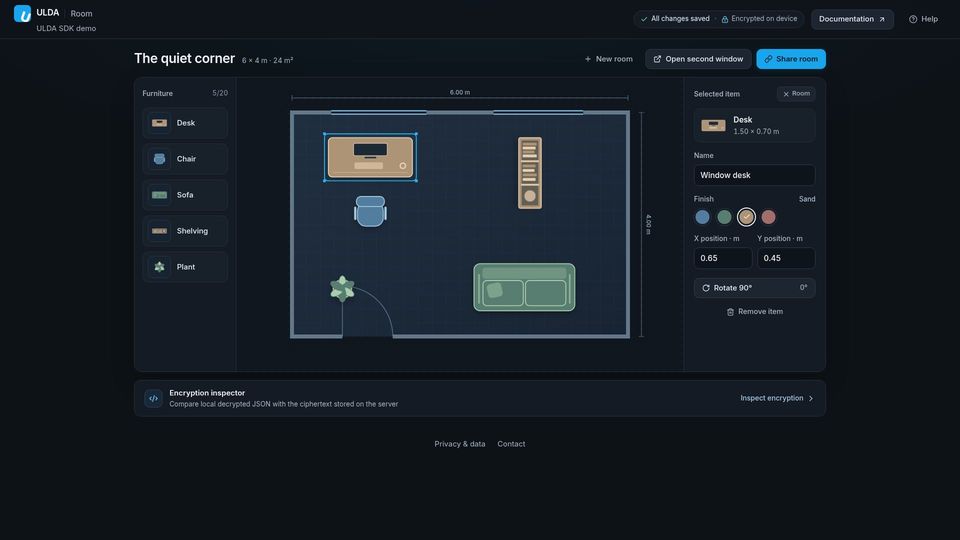This screenshot has width=960, height=540.
Task: Select the plant on the floor plan
Action: 342,288
